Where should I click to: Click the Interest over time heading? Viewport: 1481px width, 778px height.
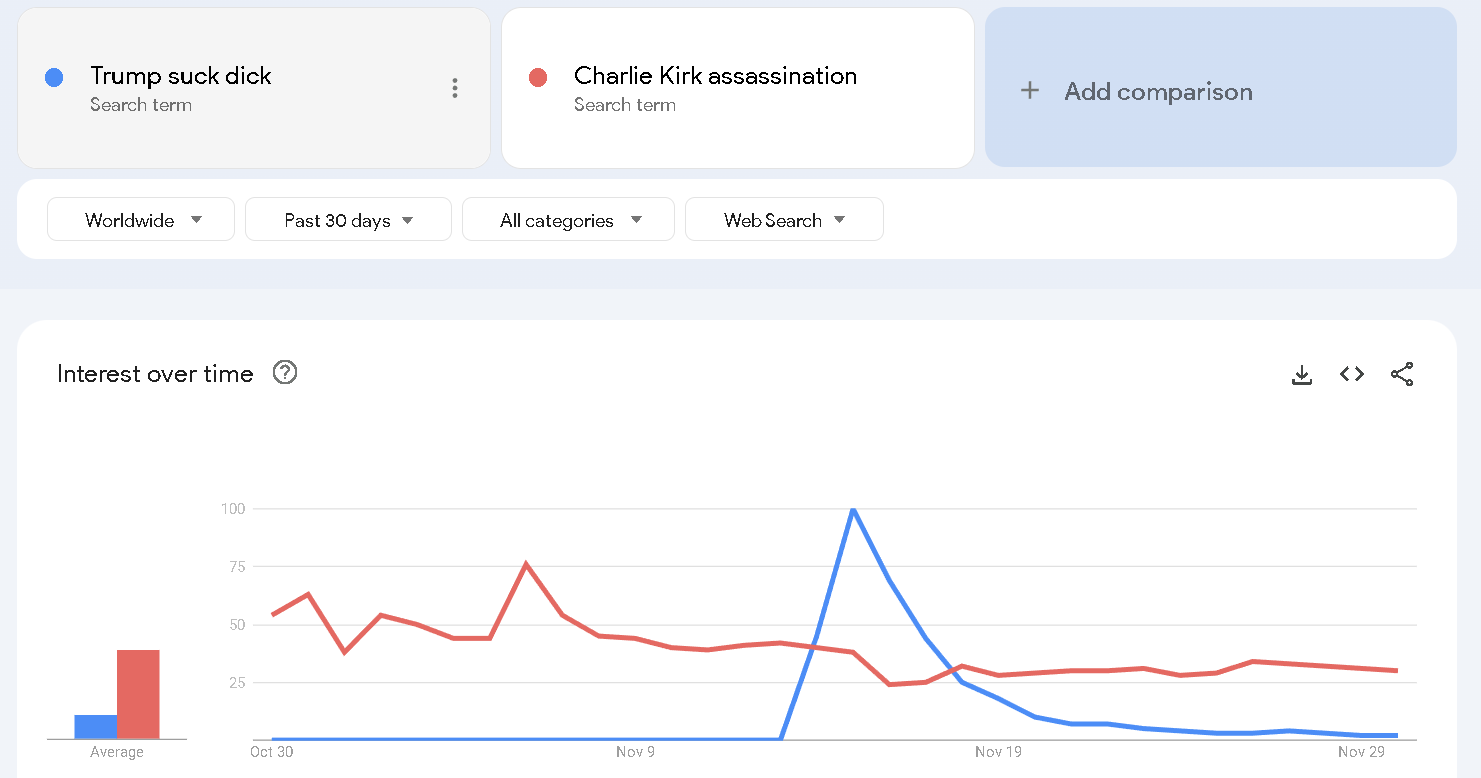[155, 374]
